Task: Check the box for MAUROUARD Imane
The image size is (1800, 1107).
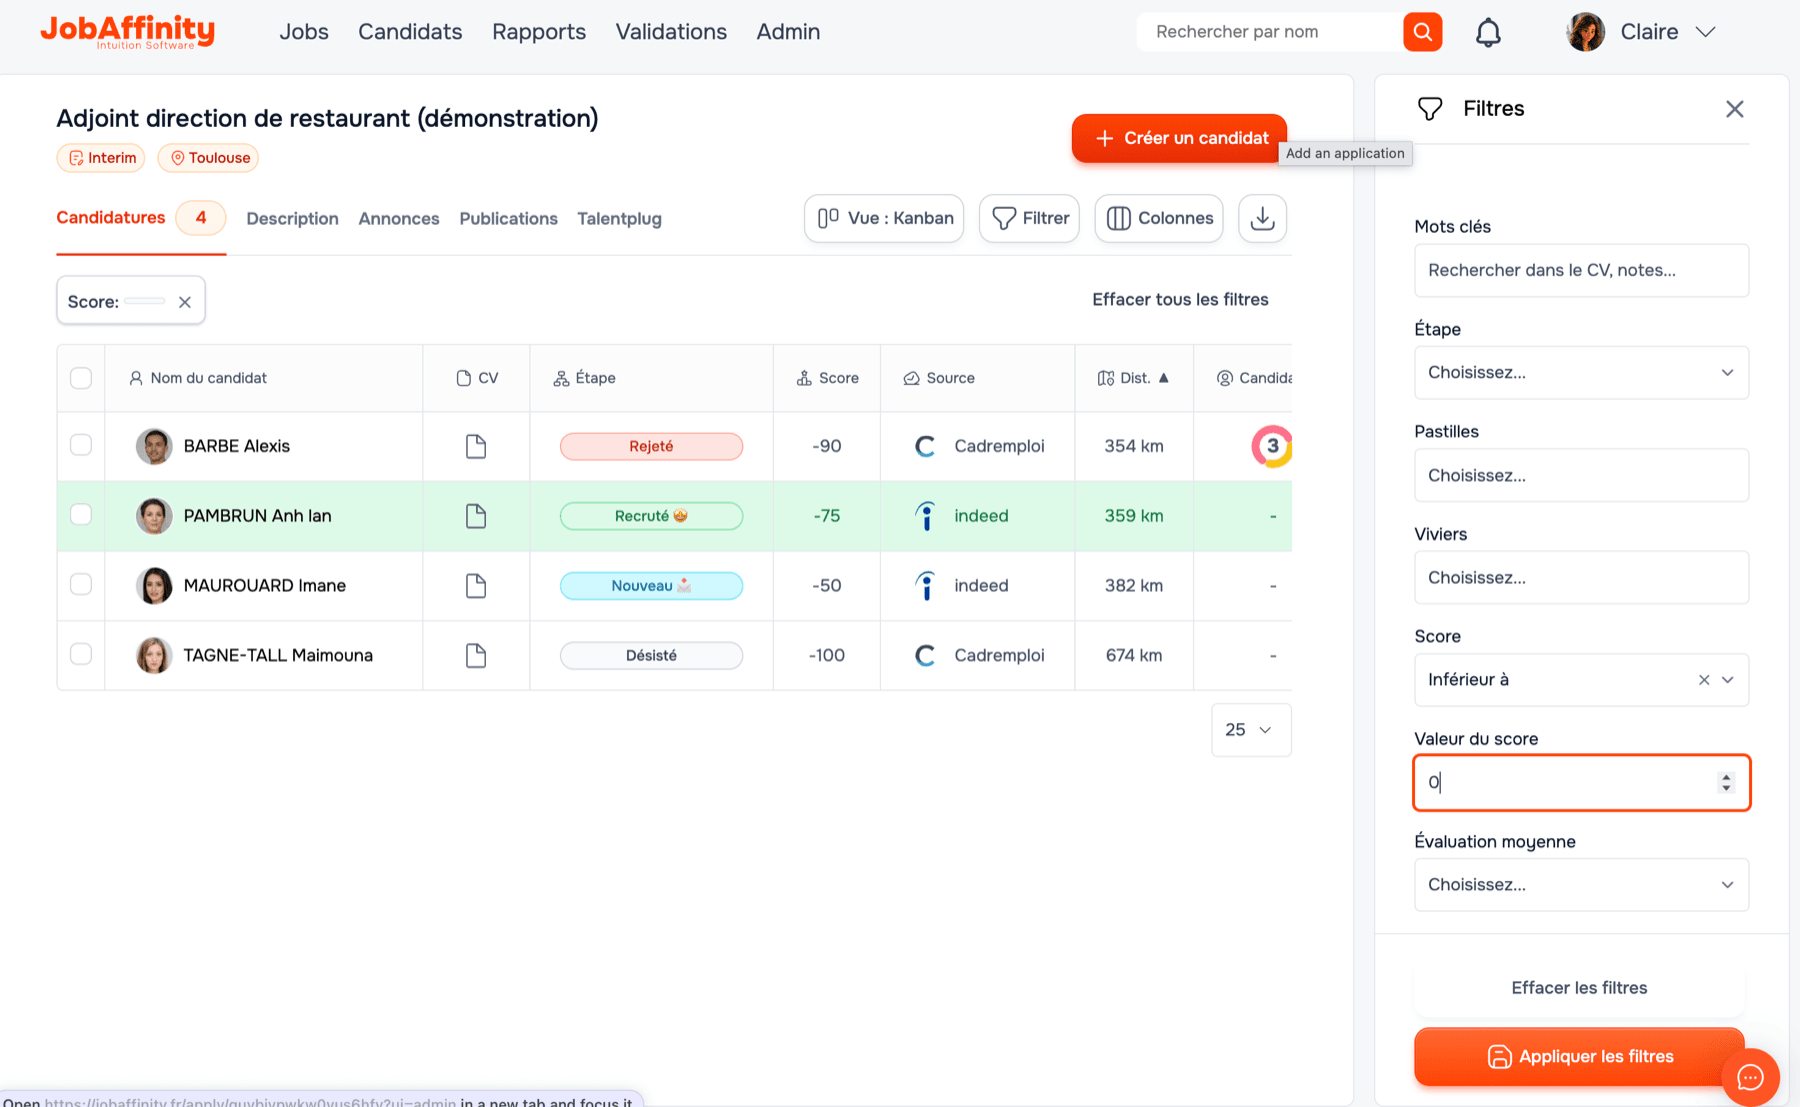Action: pos(81,584)
